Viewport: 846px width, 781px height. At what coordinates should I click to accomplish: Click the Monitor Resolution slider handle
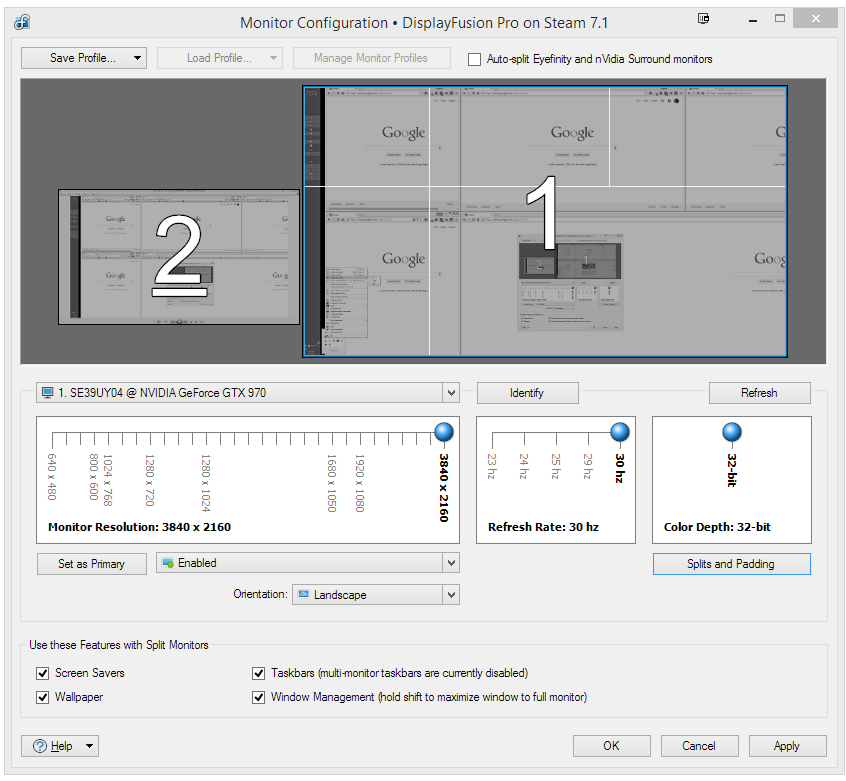point(444,432)
